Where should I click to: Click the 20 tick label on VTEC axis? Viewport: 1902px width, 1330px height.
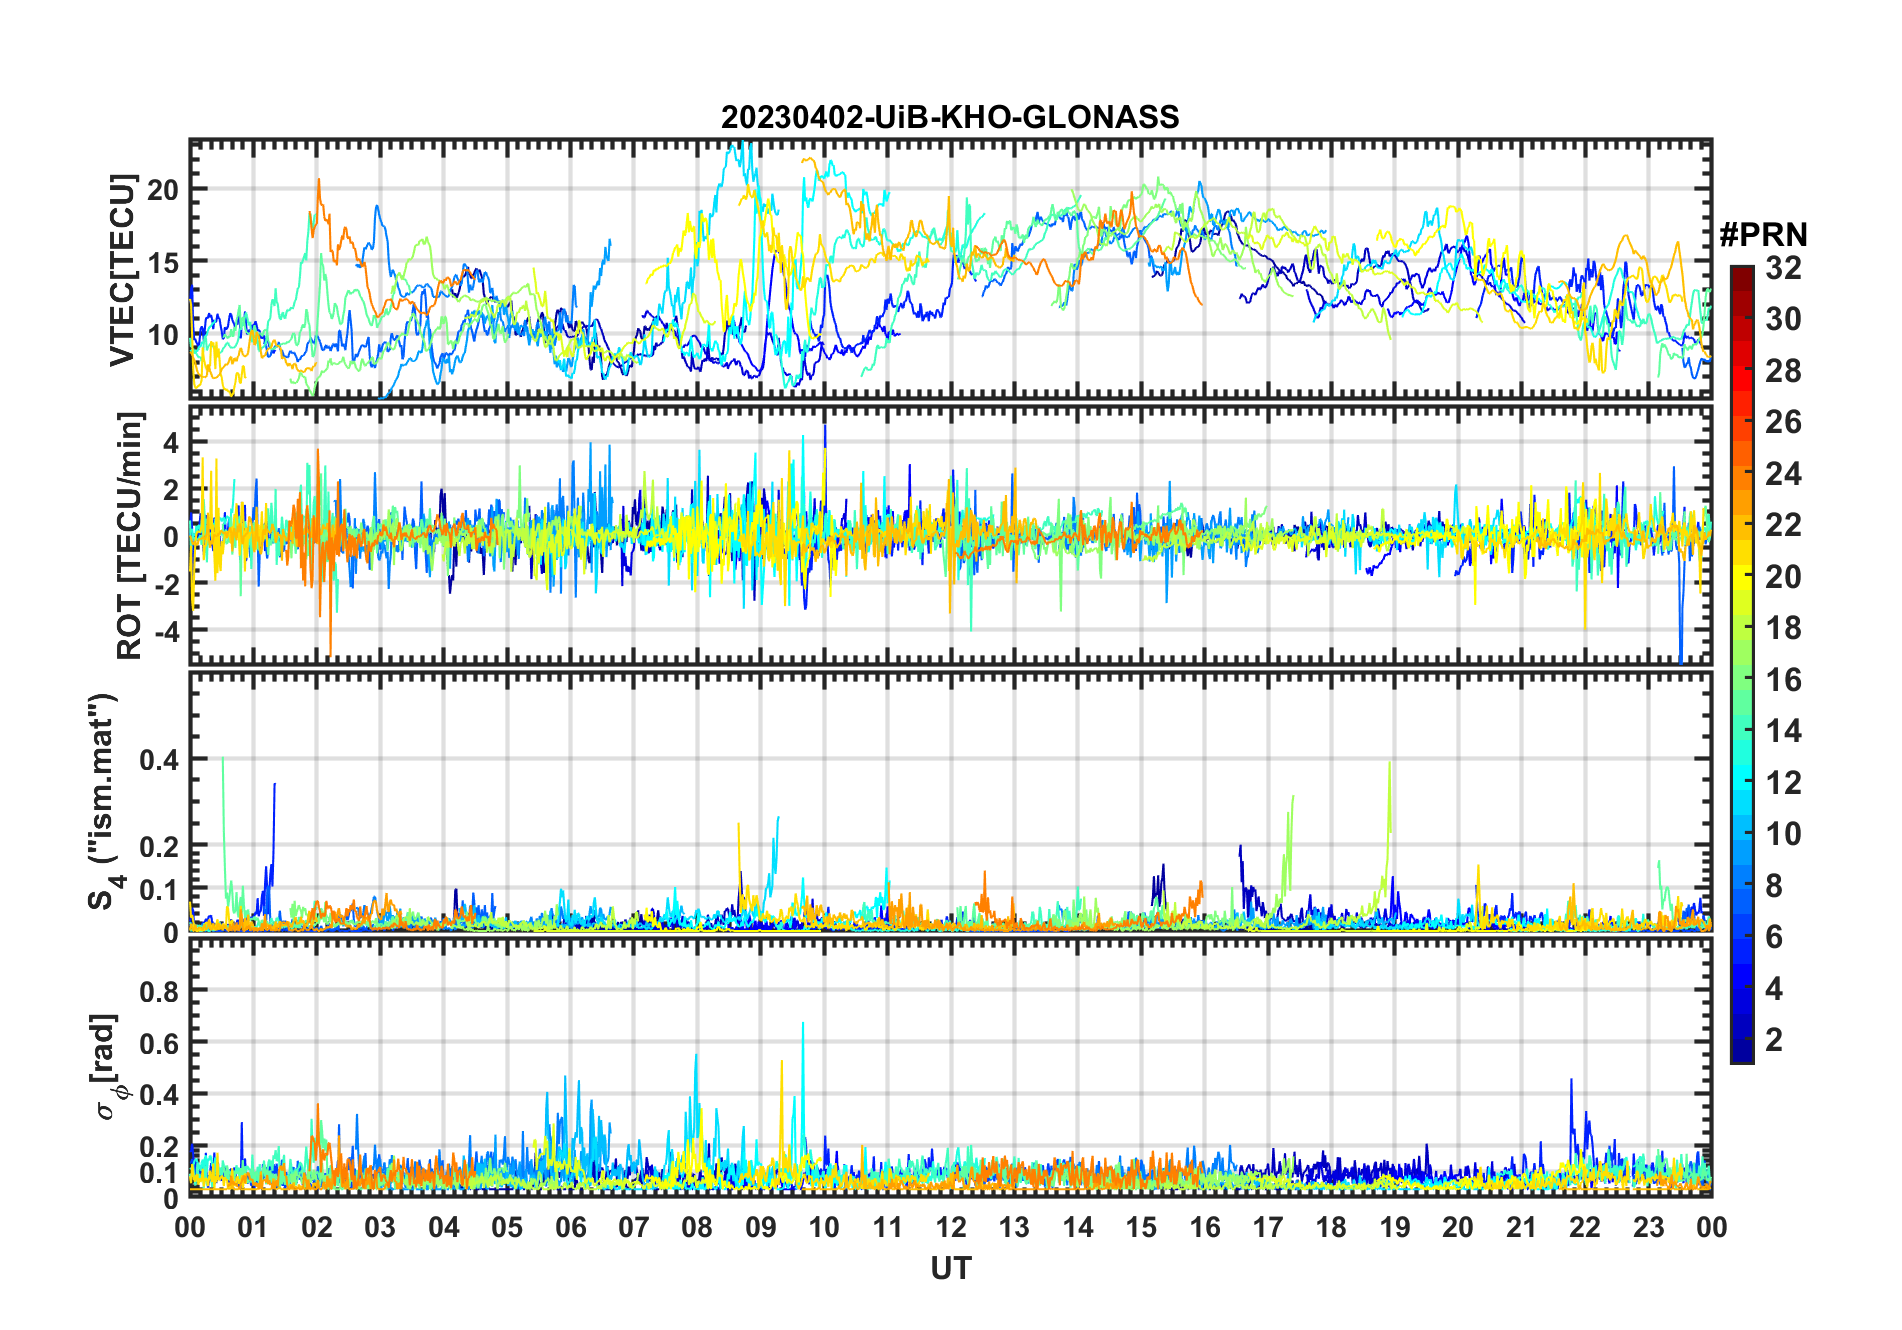click(163, 190)
